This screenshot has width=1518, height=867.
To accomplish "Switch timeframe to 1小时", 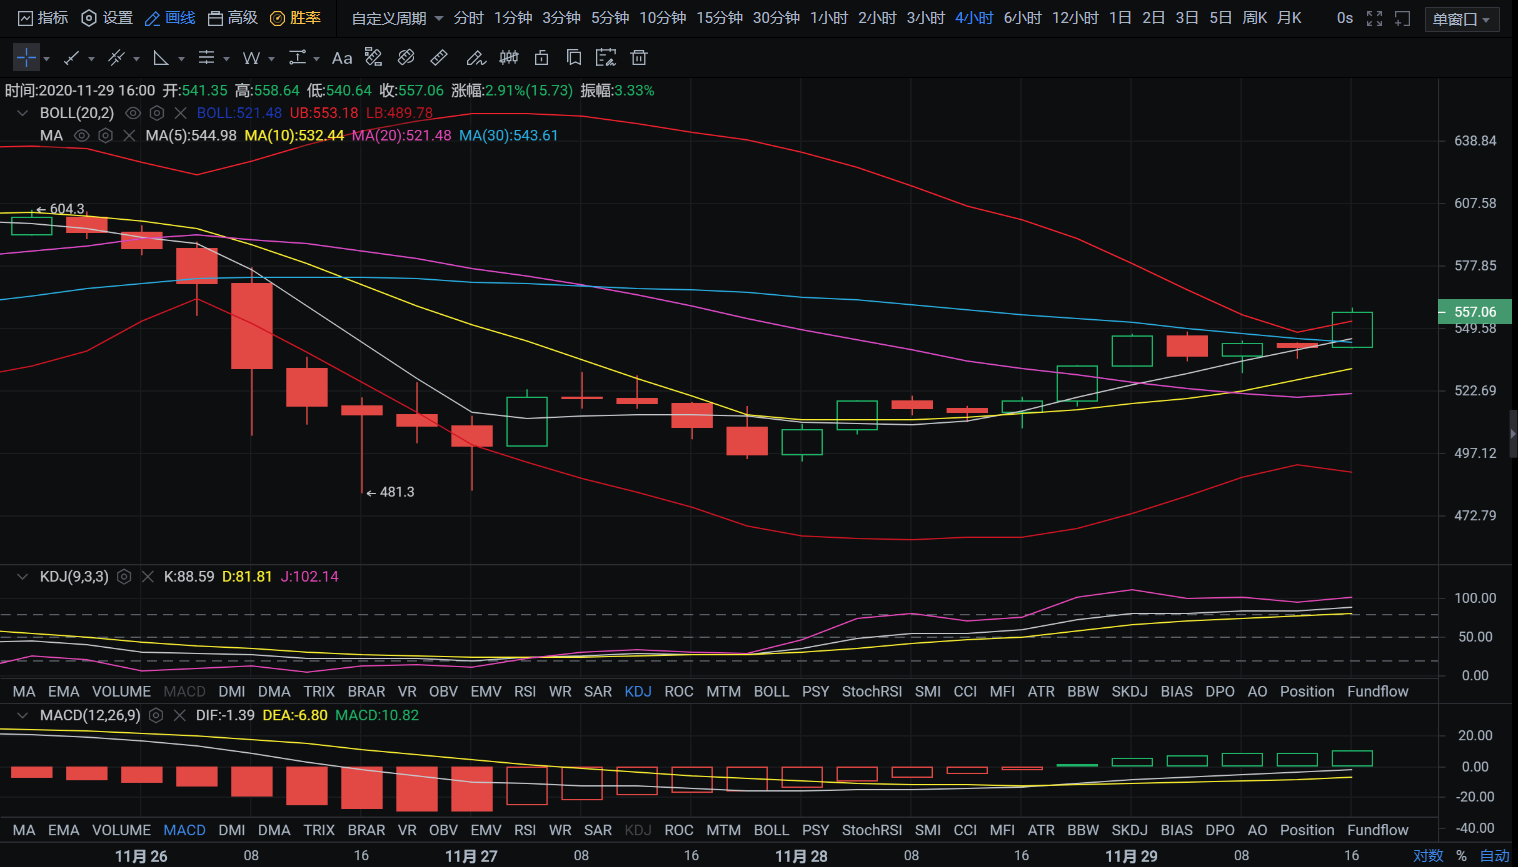I will click(828, 18).
